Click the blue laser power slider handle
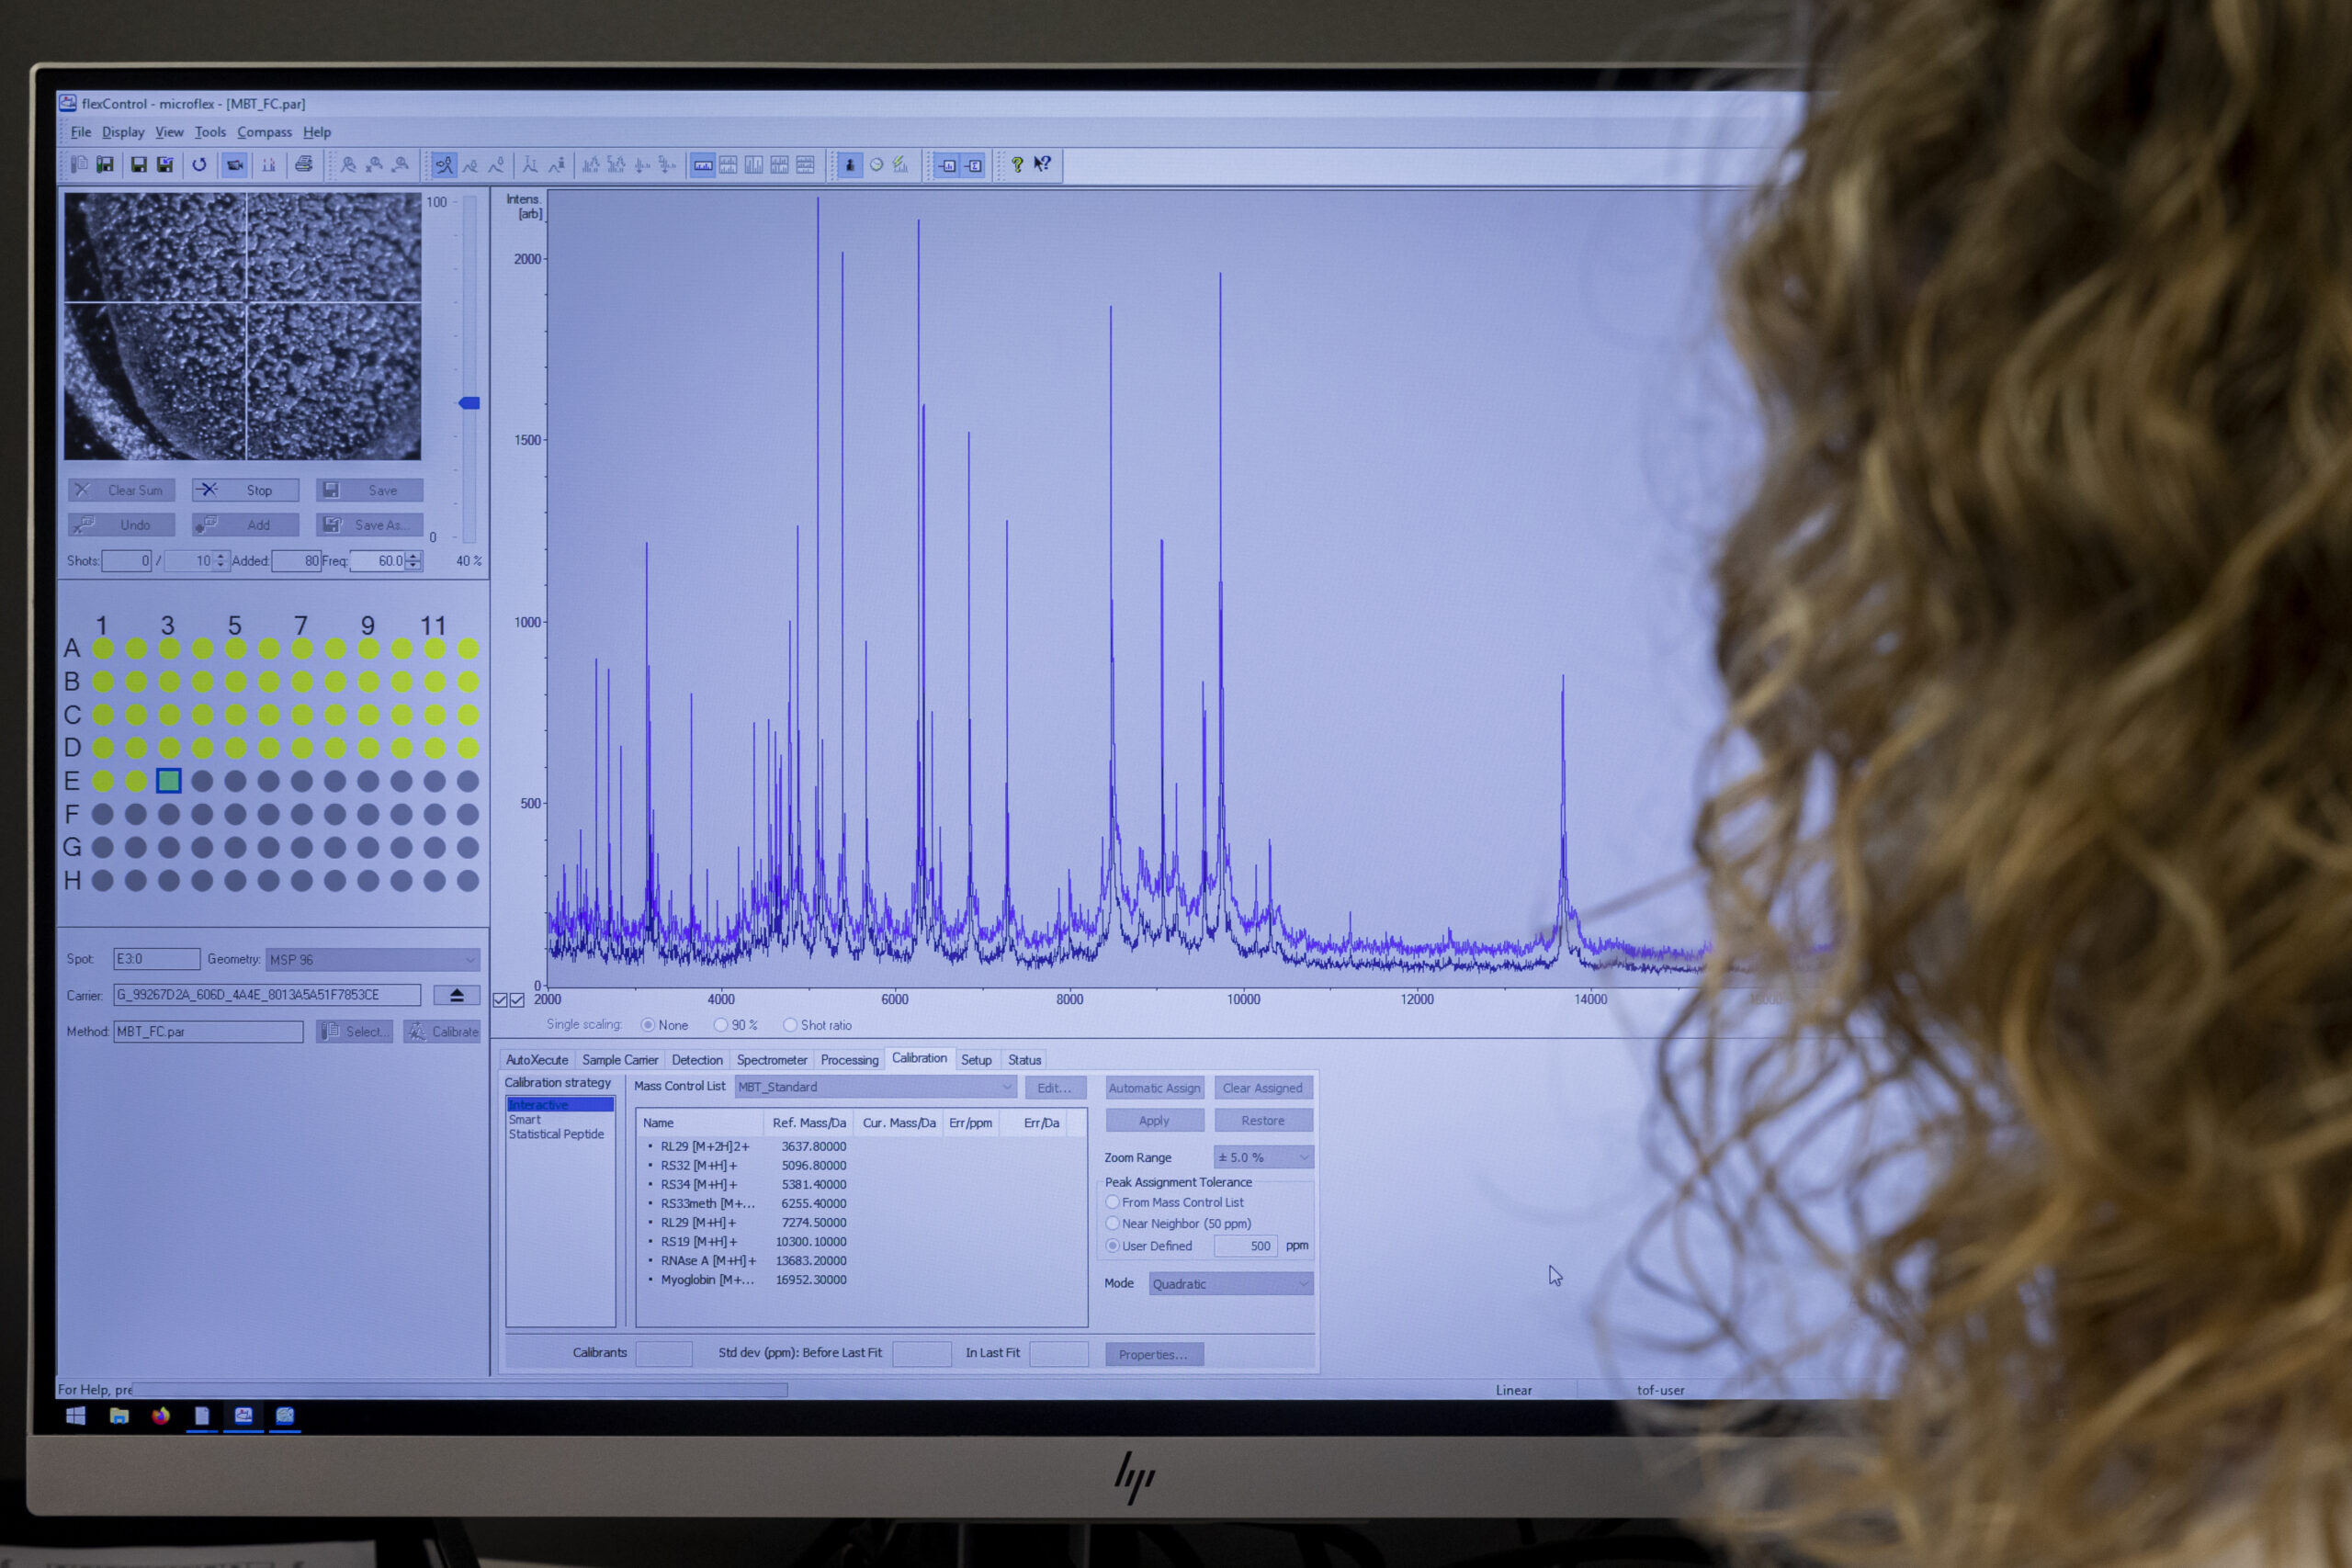This screenshot has width=2352, height=1568. (469, 403)
